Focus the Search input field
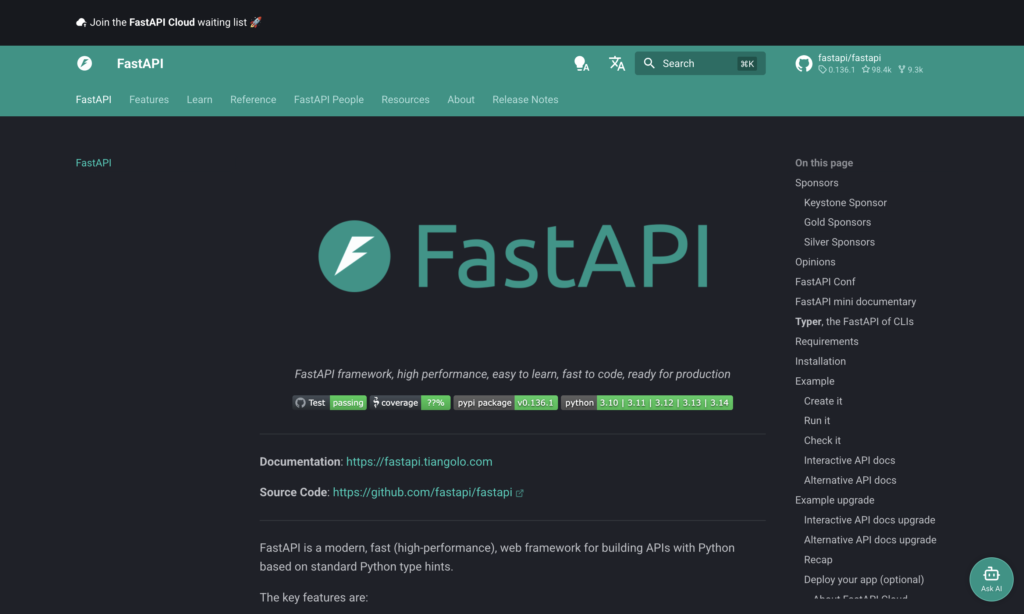This screenshot has width=1024, height=614. pos(699,63)
